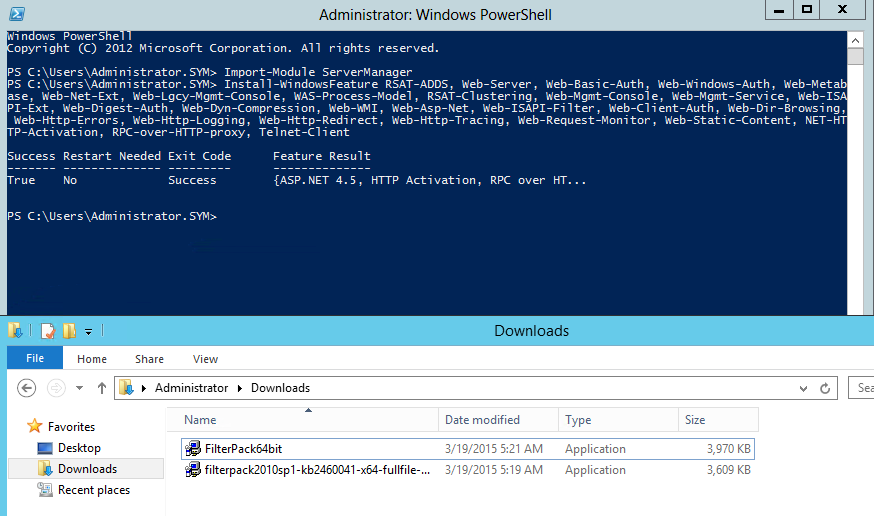
Task: Expand the root chevron before Administrator
Action: pos(144,388)
